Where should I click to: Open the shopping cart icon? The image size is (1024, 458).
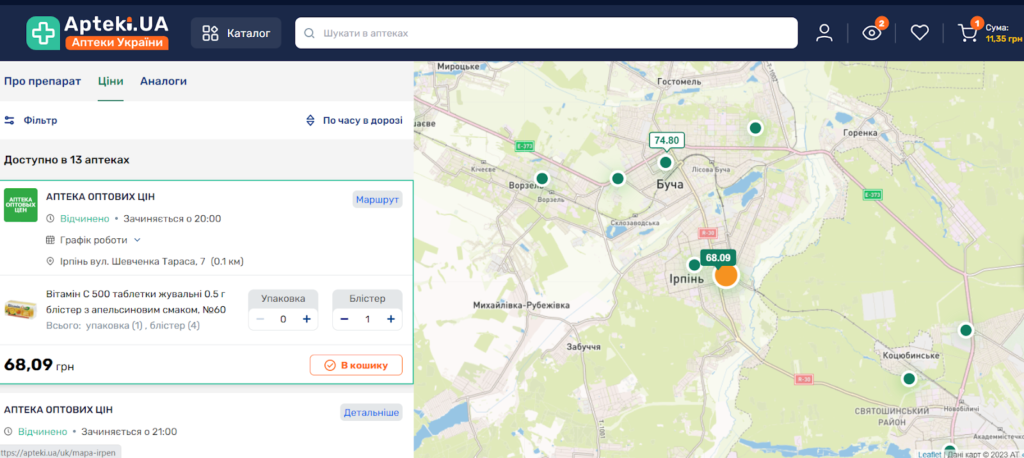point(967,33)
